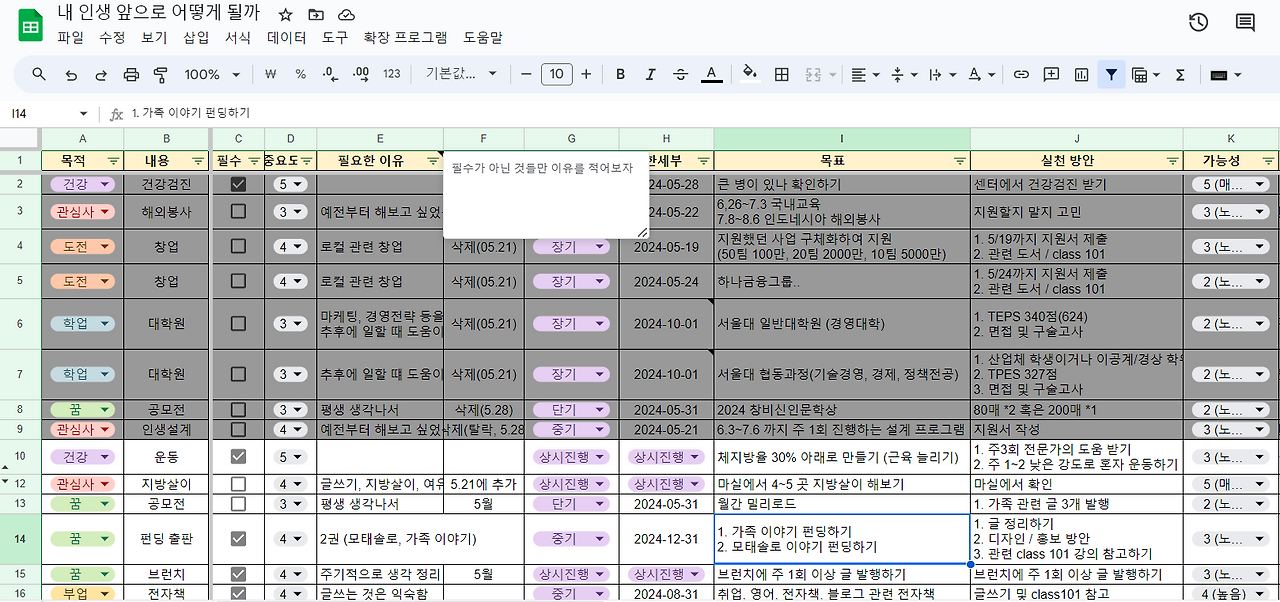This screenshot has height=602, width=1280.
Task: Open the 중기 dropdown in 펀딩 출판 row
Action: 571,538
